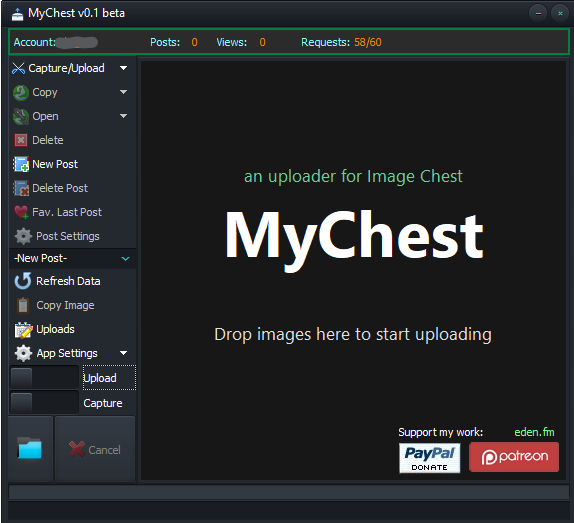Viewport: 574px width, 523px height.
Task: Favorite the last post with the heart icon
Action: point(21,212)
